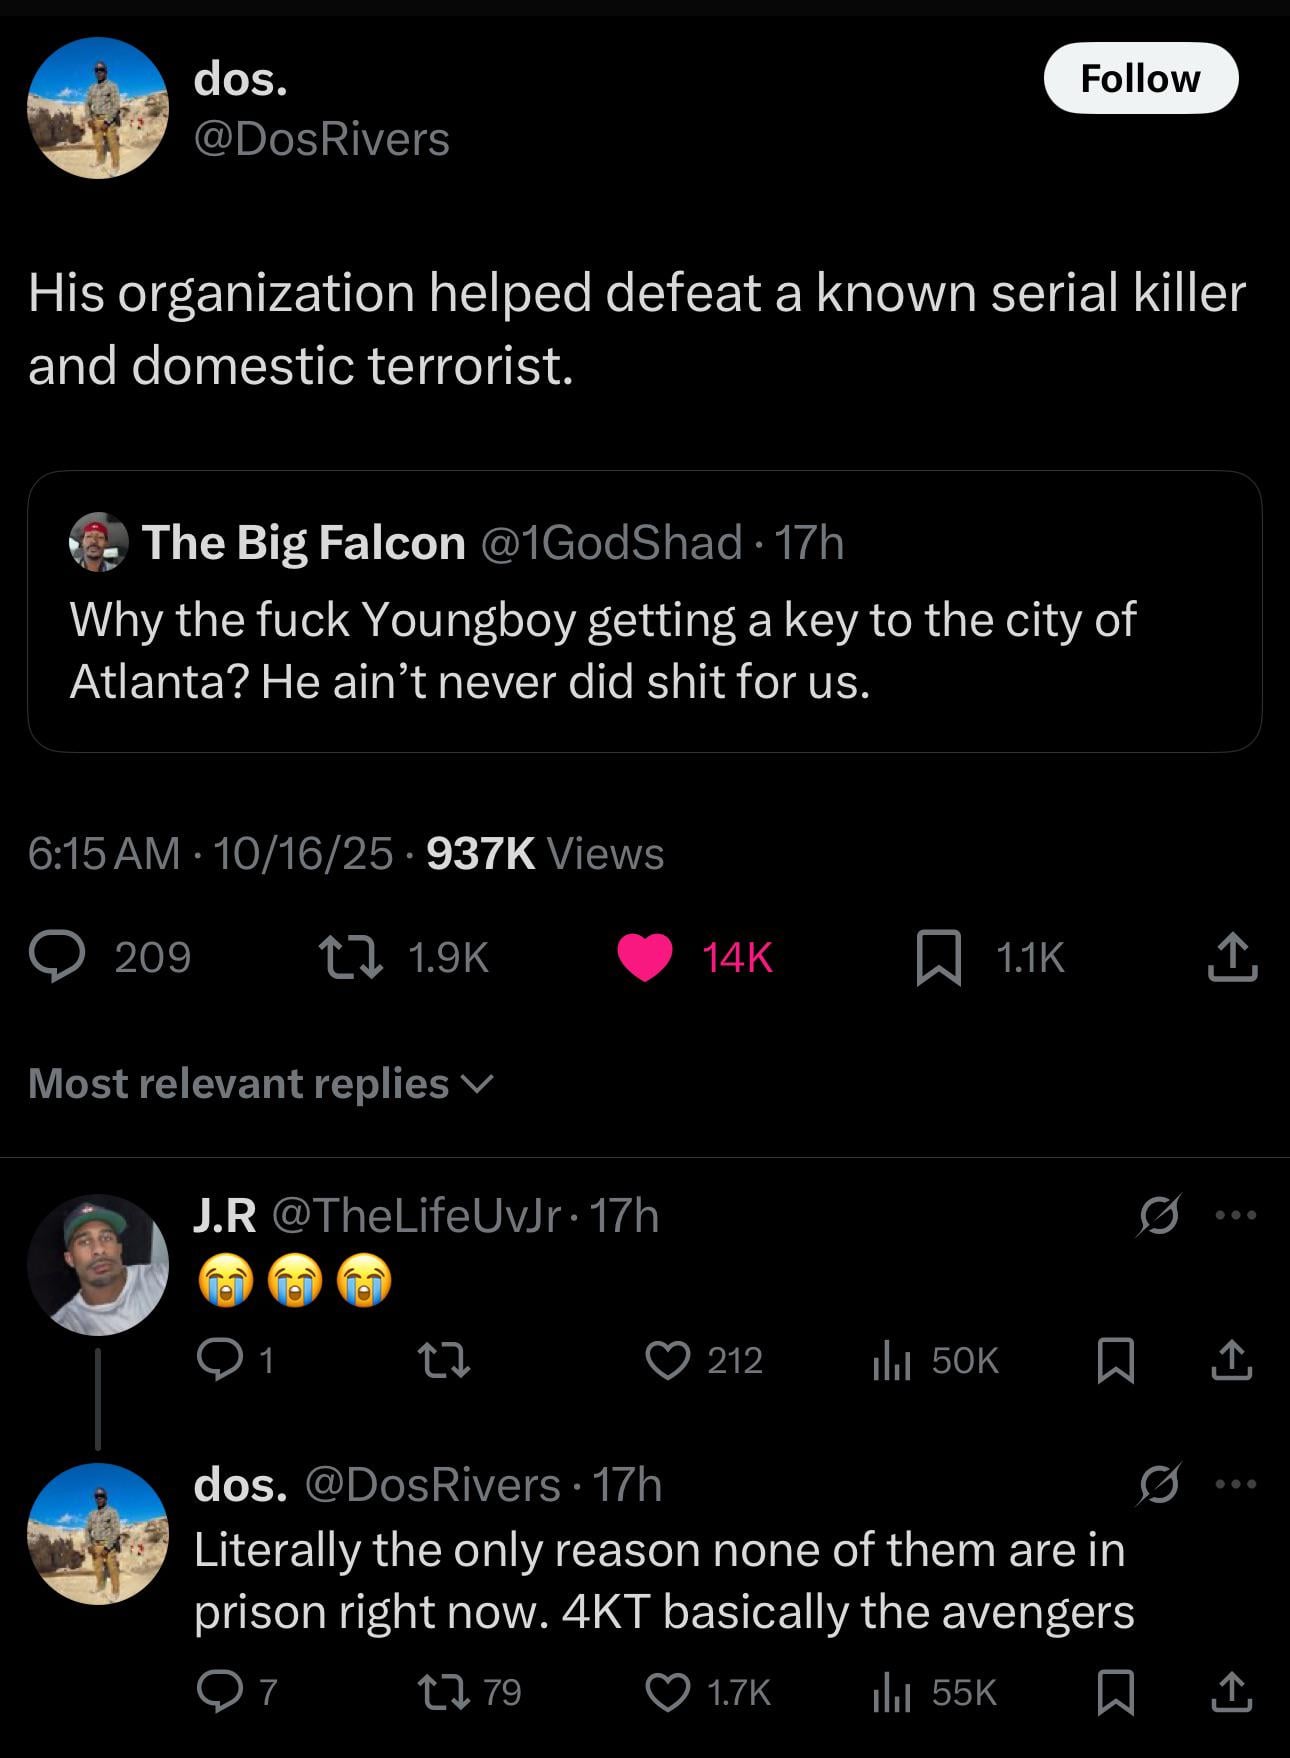The width and height of the screenshot is (1290, 1758).
Task: Like the dos. reply about 4KT
Action: tap(668, 1692)
